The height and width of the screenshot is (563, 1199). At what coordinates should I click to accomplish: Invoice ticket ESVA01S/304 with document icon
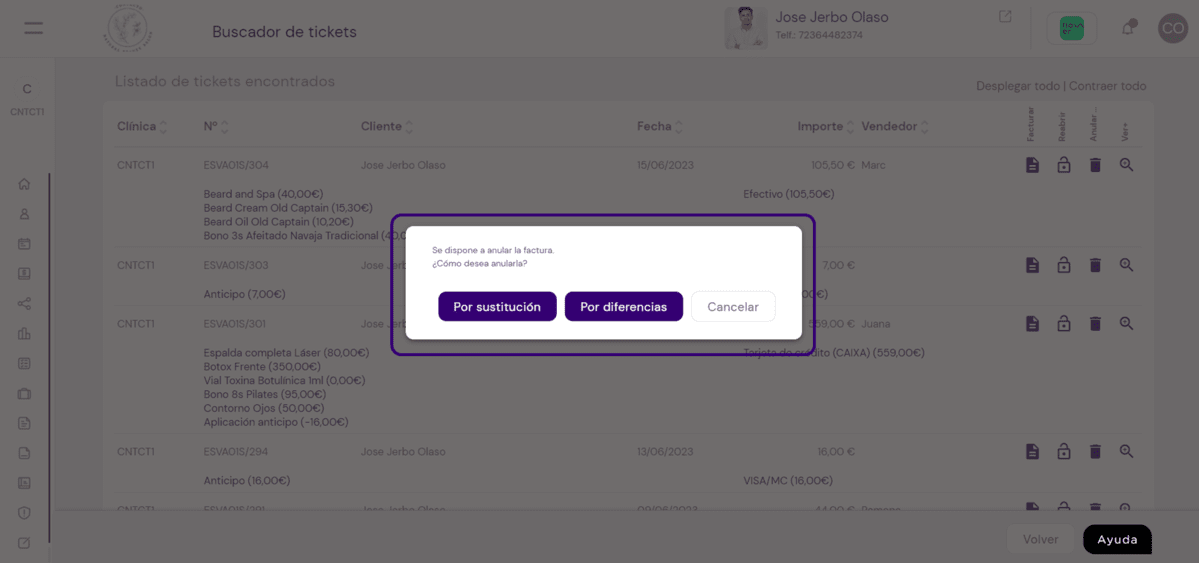click(1032, 164)
